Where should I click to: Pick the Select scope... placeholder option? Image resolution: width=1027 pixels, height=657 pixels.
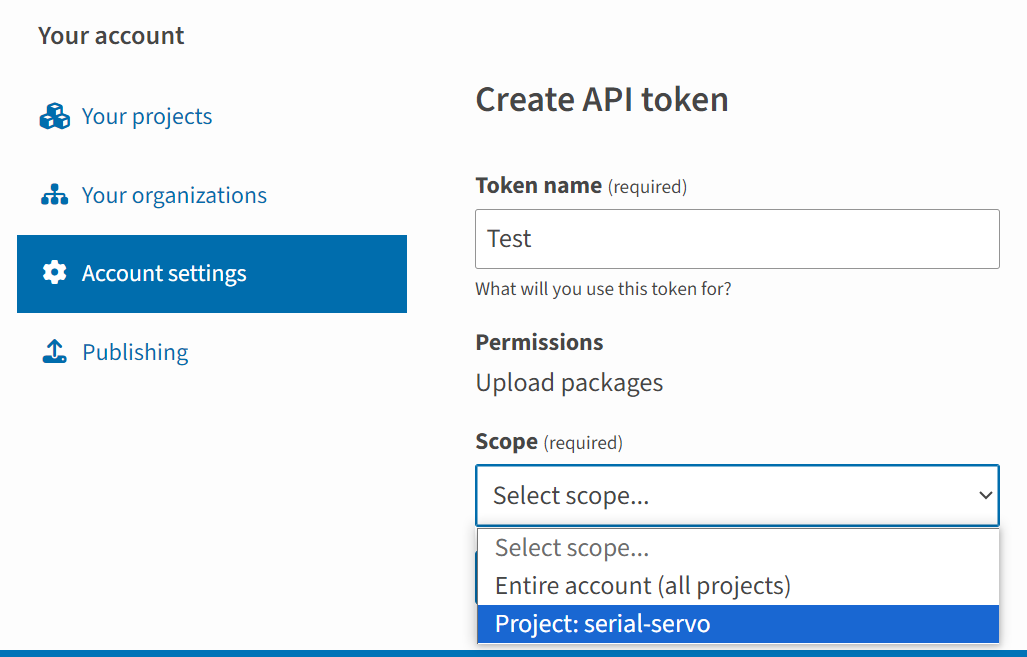point(738,548)
